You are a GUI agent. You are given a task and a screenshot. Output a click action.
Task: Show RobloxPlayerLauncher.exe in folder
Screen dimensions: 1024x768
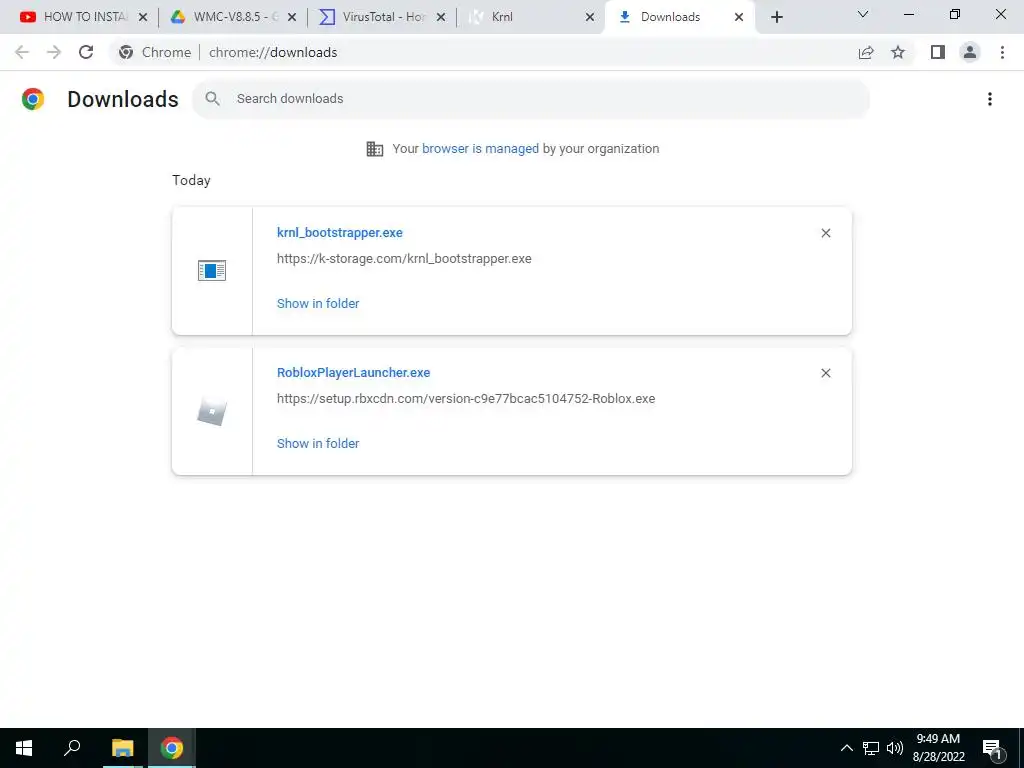[x=318, y=443]
